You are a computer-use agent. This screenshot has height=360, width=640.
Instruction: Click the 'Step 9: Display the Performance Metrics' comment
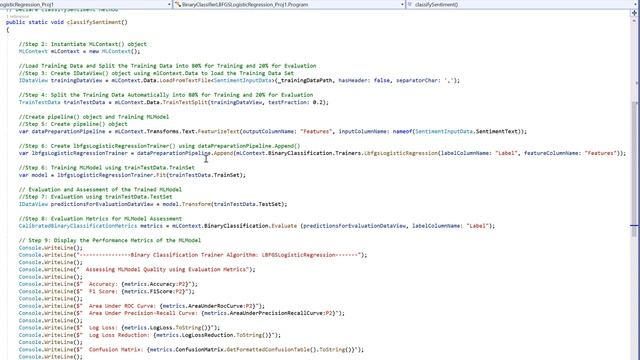pos(110,240)
